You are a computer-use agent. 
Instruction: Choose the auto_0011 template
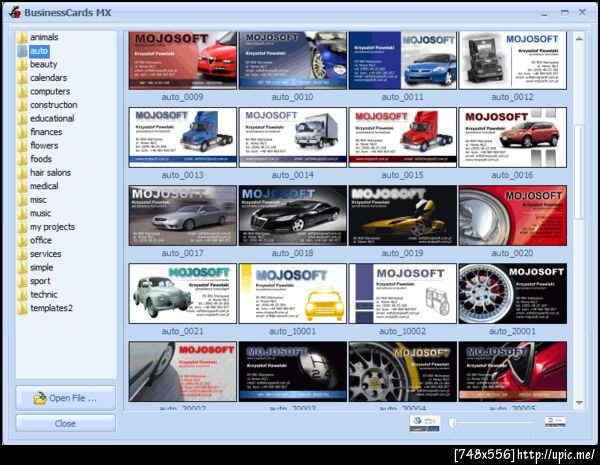click(x=403, y=60)
